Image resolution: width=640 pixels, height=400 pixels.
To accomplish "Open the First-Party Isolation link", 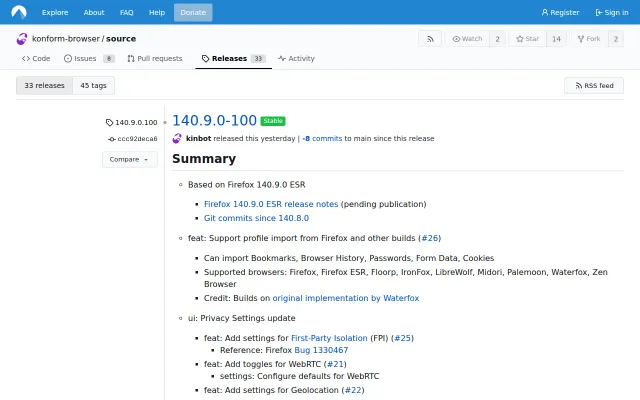I will point(329,338).
